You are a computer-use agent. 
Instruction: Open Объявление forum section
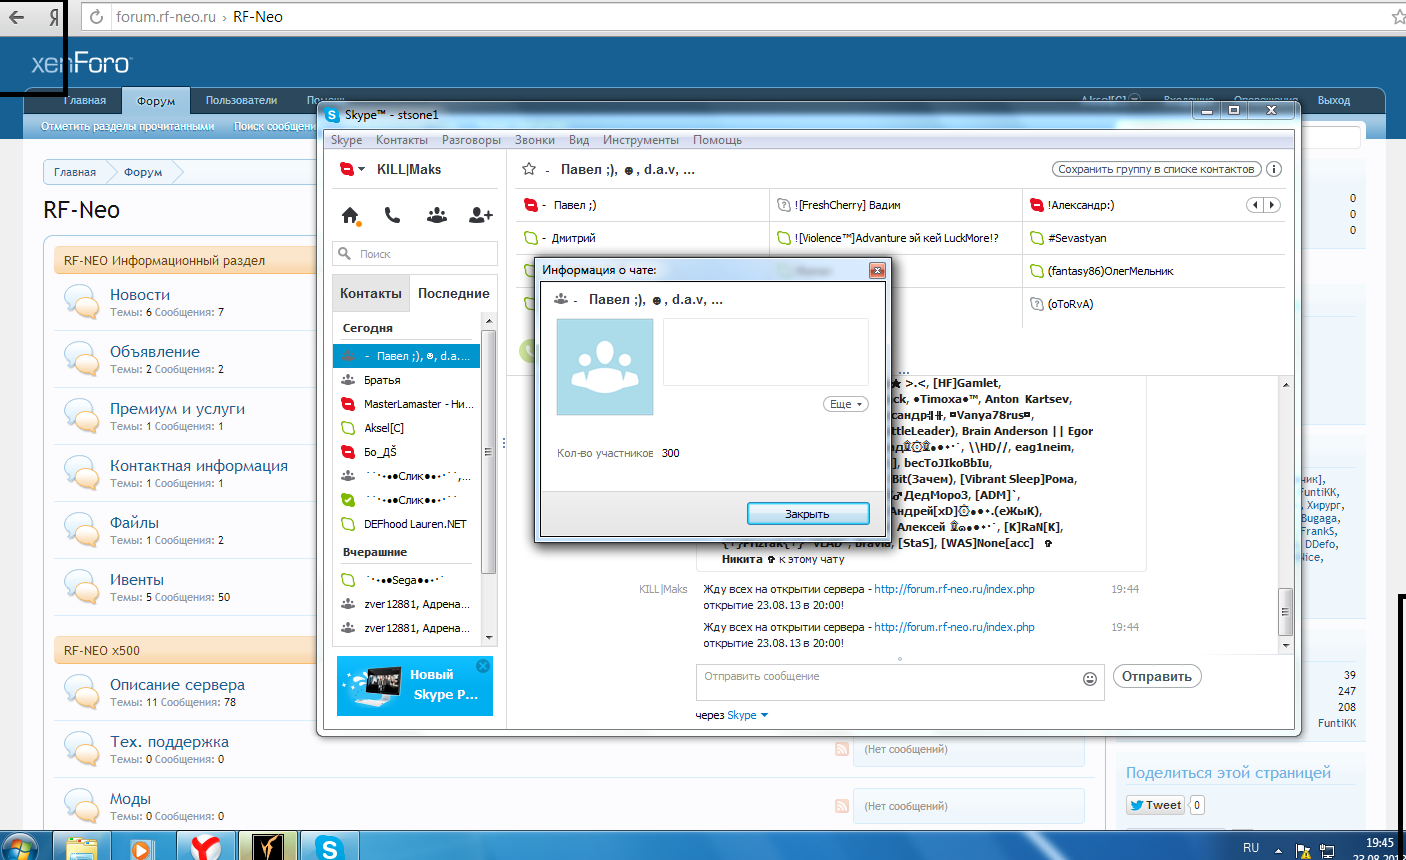(155, 352)
